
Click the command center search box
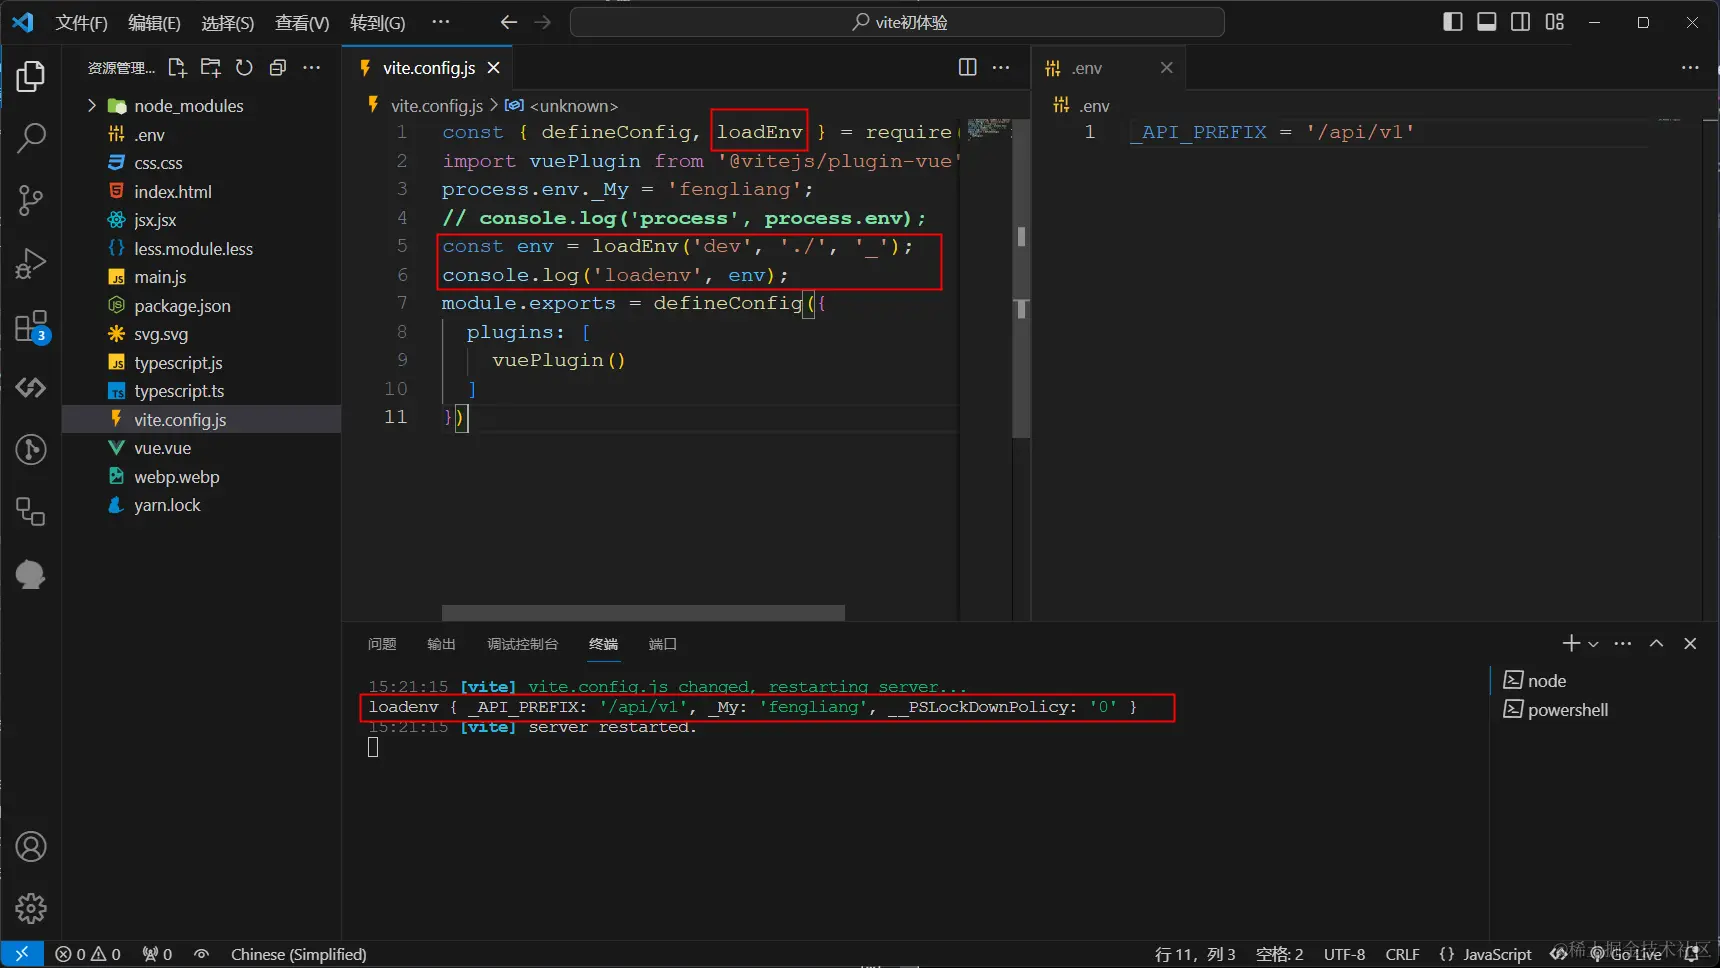pyautogui.click(x=897, y=22)
